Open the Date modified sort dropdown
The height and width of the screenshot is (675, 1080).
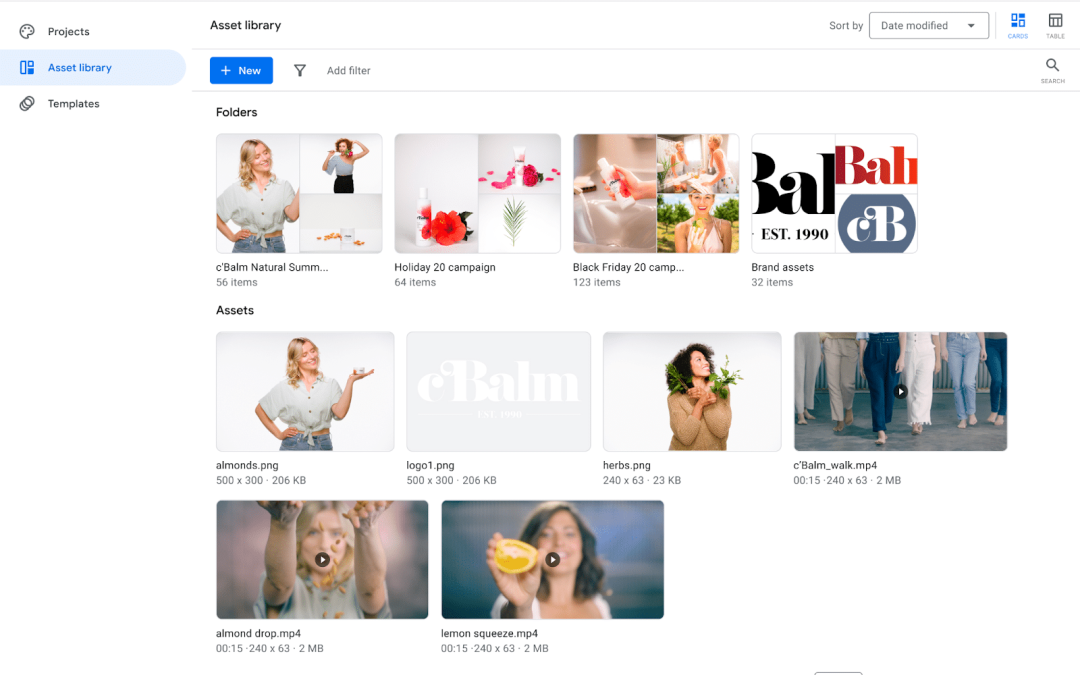tap(928, 25)
